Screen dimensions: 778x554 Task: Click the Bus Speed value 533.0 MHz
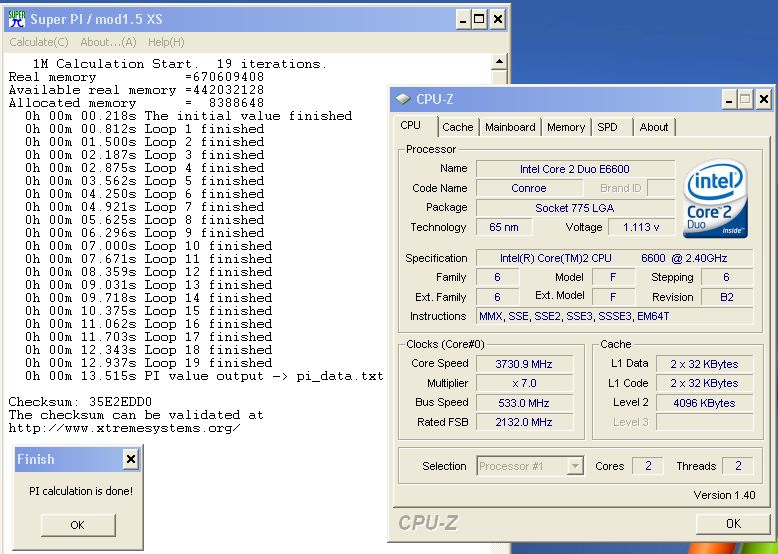(x=524, y=403)
